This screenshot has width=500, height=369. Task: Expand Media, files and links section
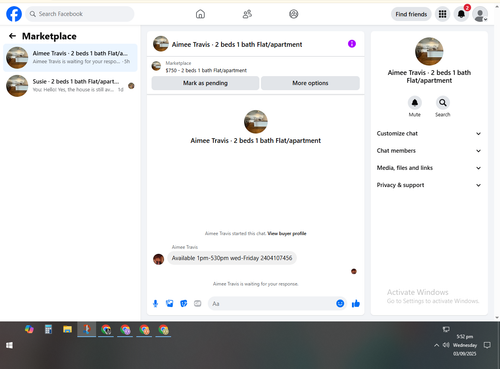point(429,168)
